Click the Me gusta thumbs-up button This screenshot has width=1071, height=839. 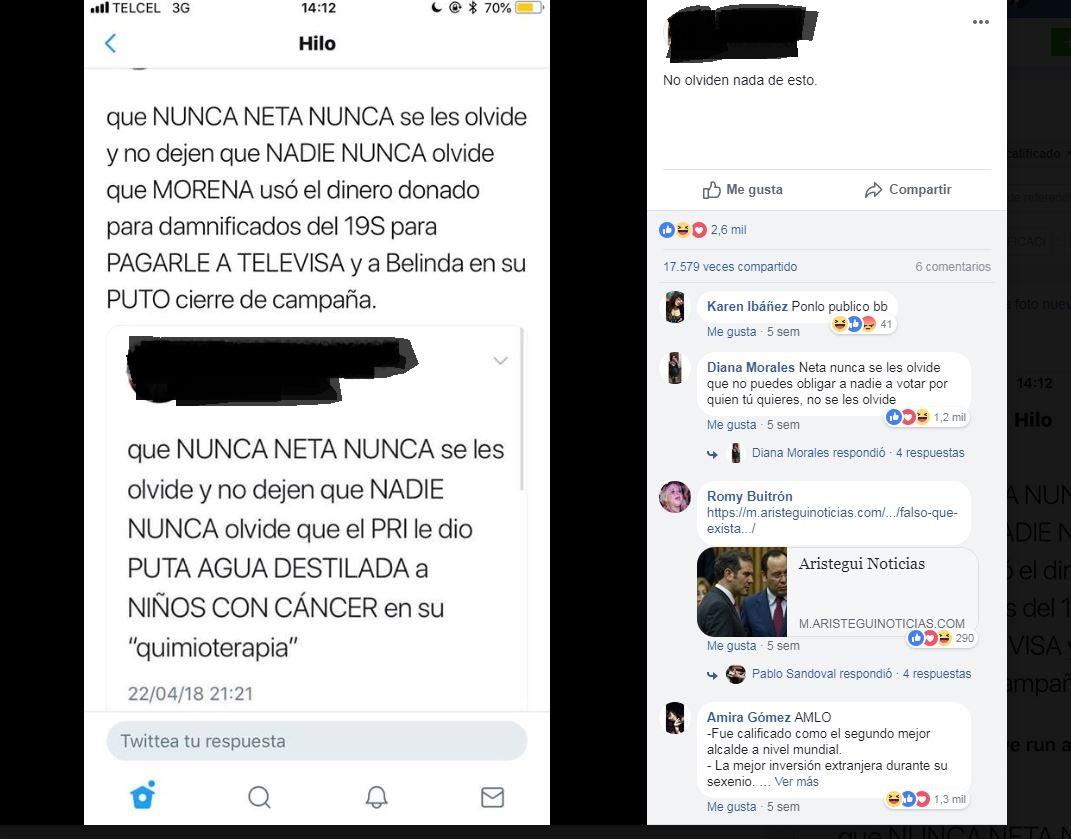point(743,189)
